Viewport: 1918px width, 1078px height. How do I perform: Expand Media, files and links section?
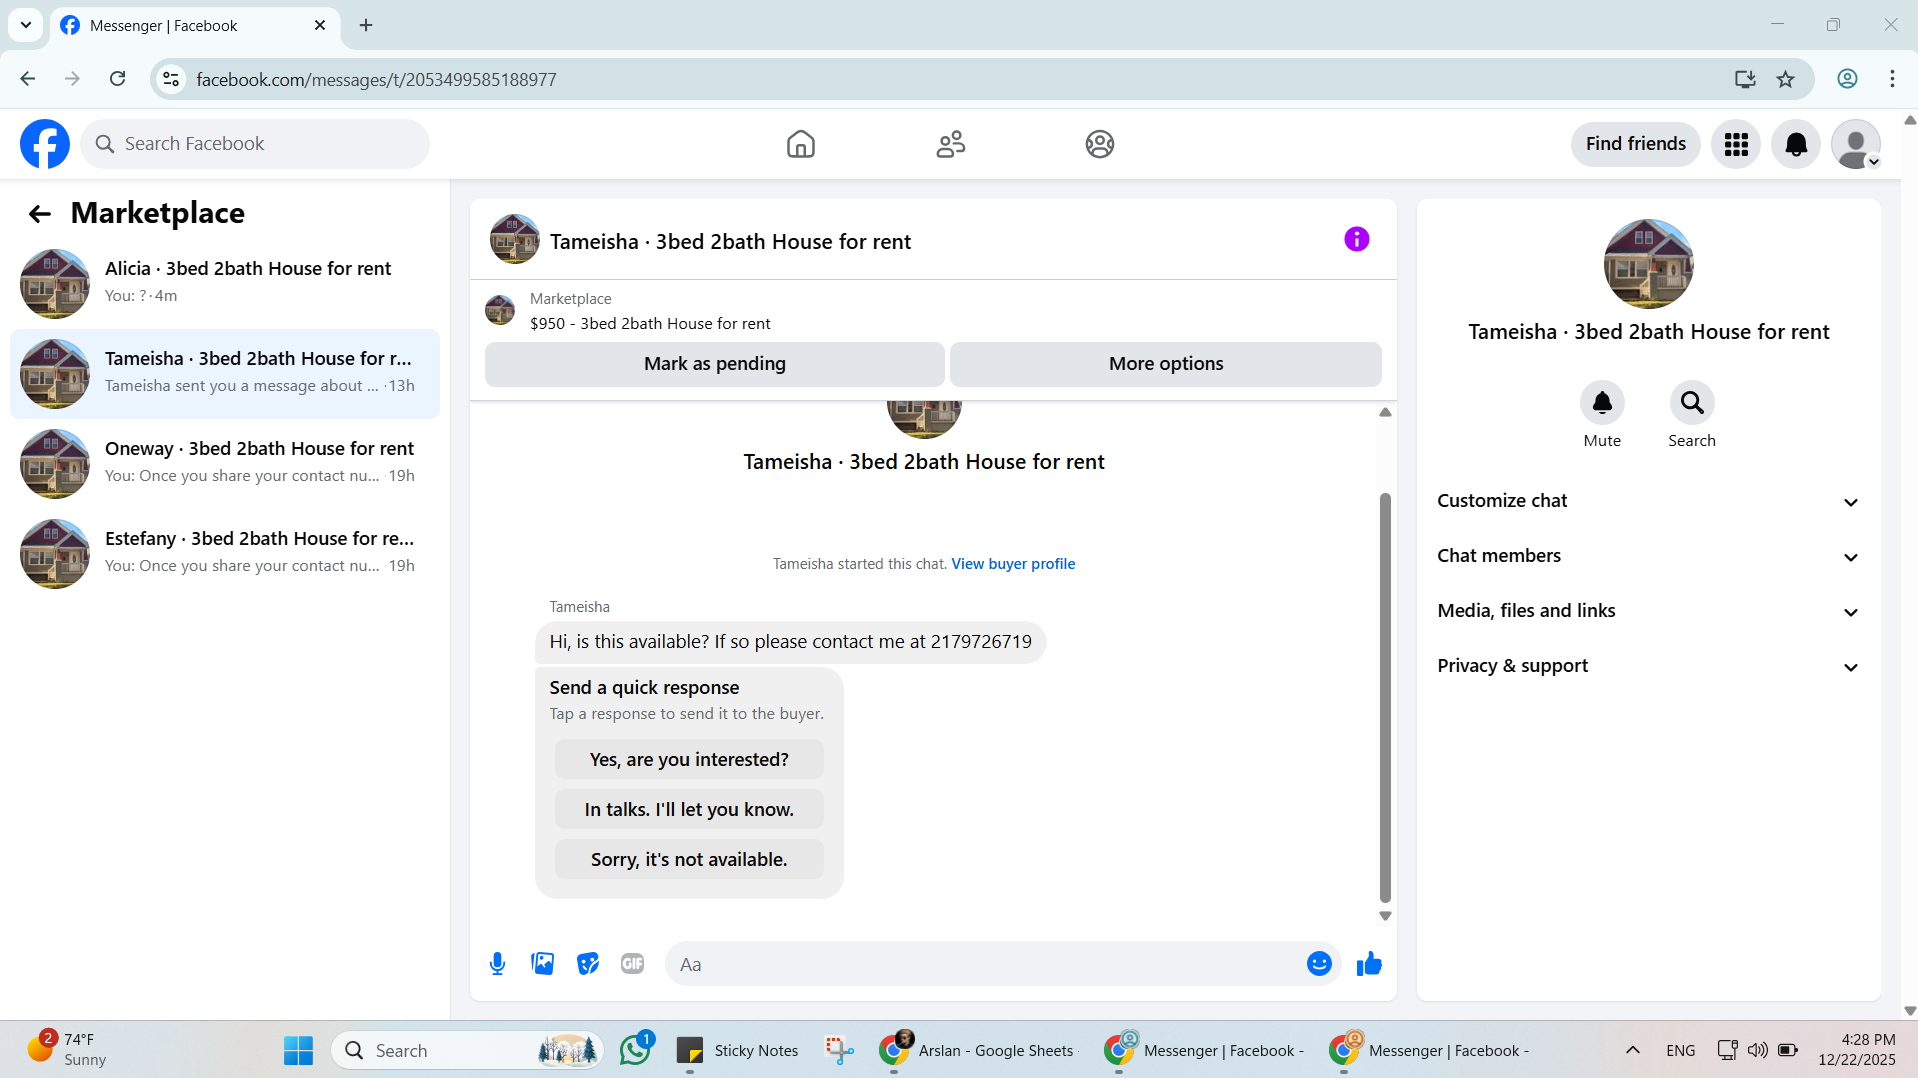click(1648, 611)
